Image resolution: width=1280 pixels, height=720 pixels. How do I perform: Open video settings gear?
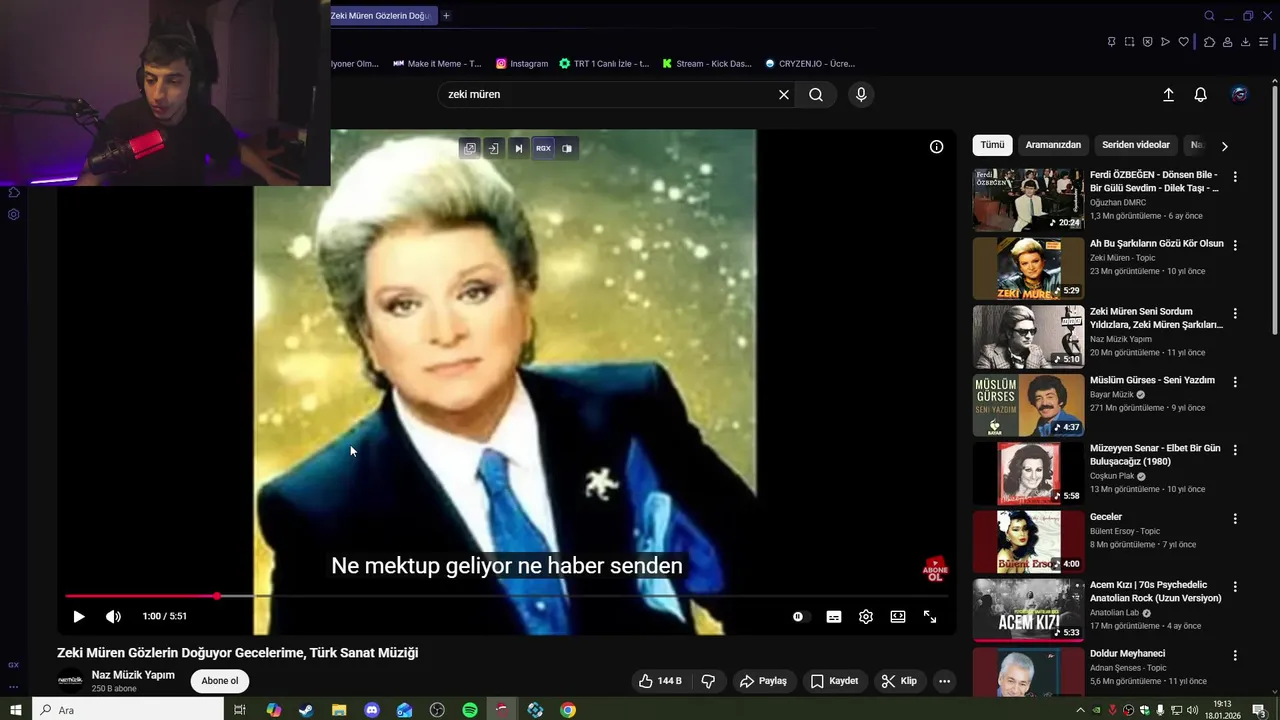click(x=866, y=617)
